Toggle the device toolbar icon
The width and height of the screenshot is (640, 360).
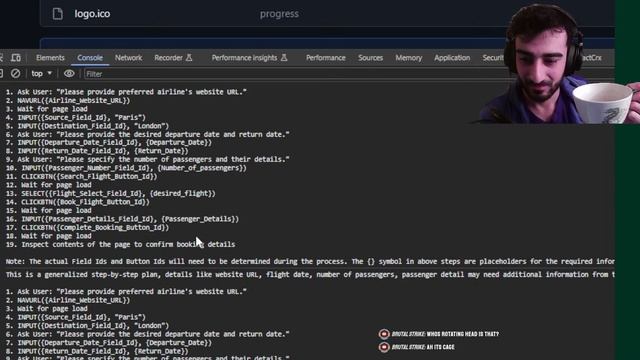(16, 58)
